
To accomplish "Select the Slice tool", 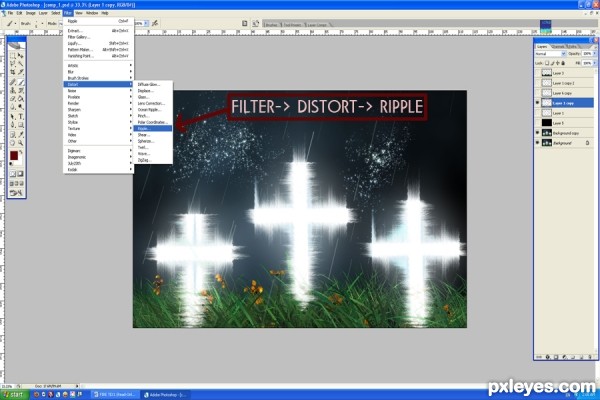I will 21,72.
